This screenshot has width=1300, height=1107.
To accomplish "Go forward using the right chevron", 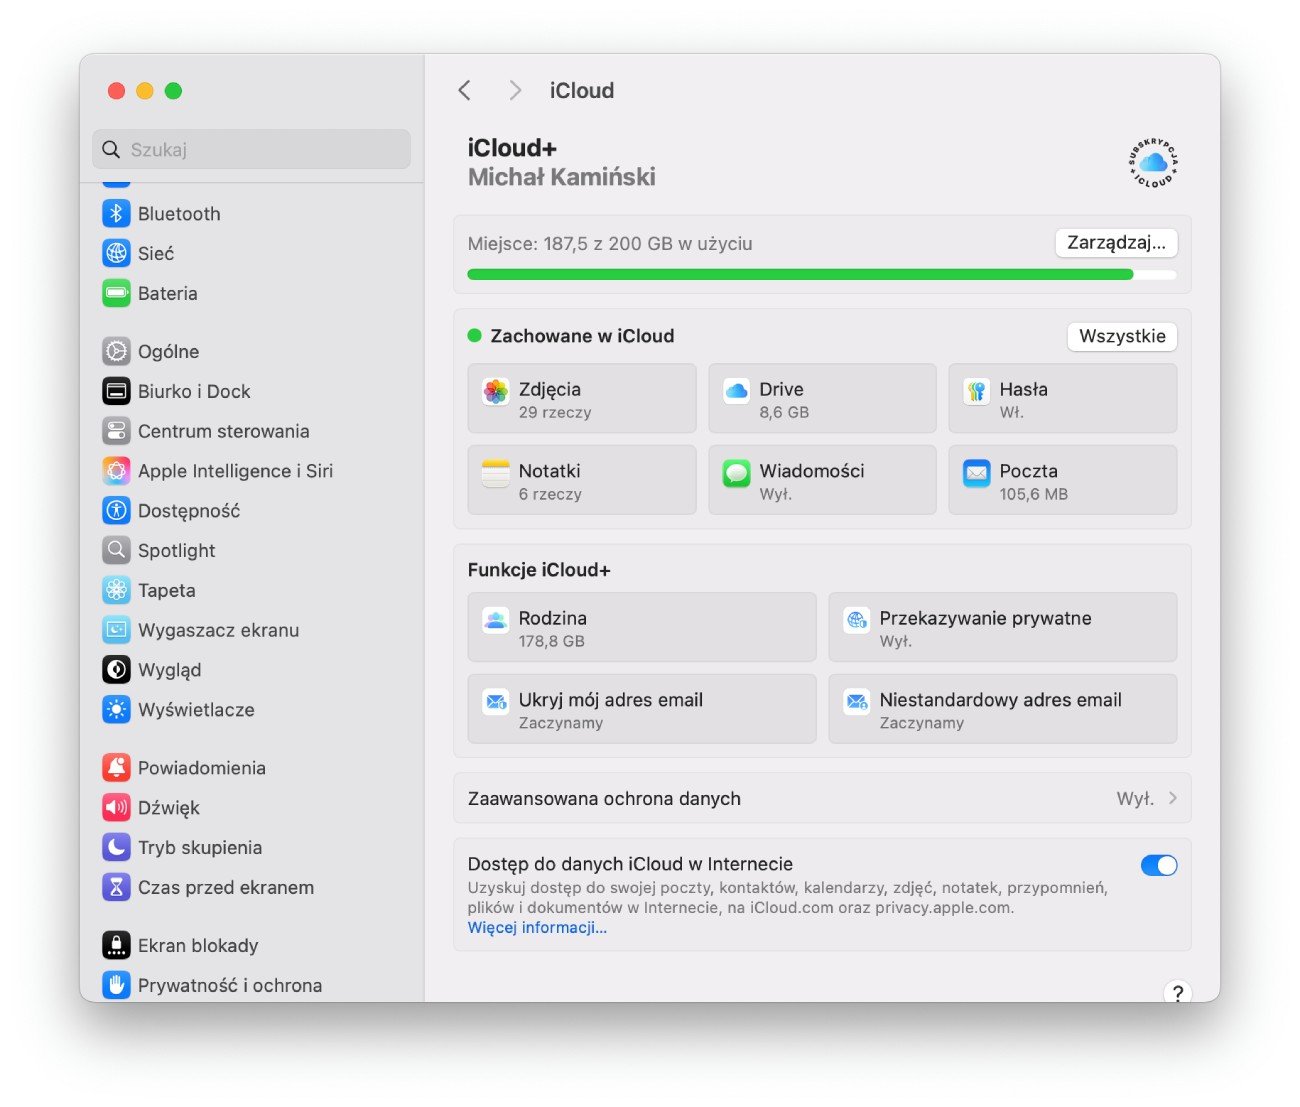I will click(x=515, y=90).
